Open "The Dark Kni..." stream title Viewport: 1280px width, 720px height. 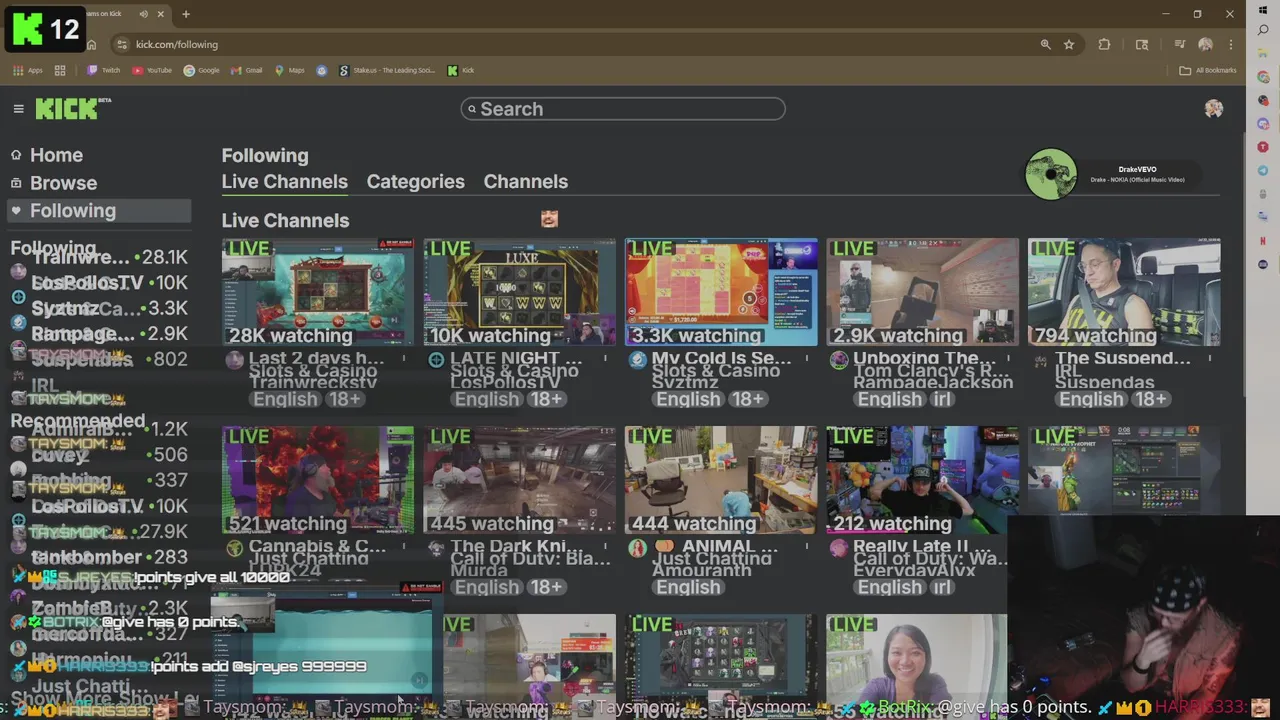(517, 546)
